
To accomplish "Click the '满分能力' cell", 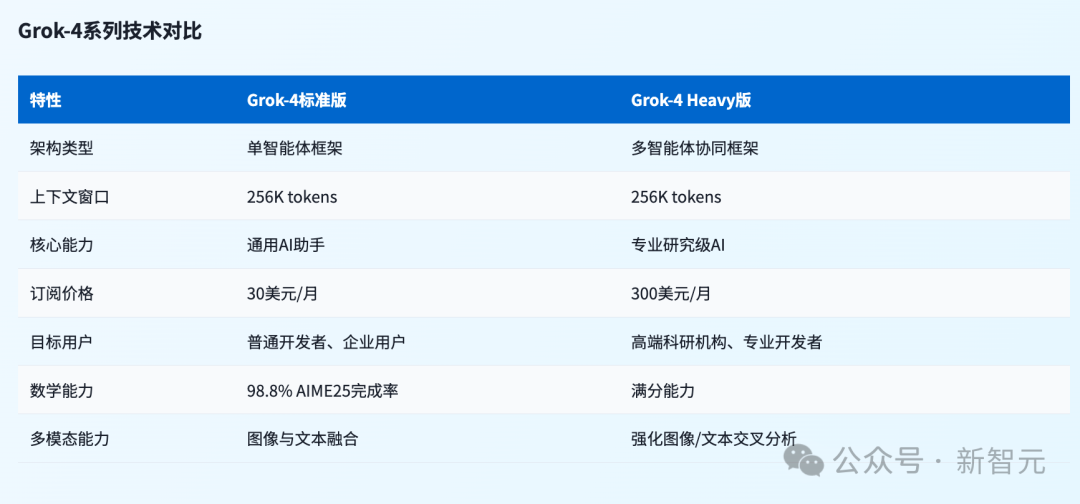I will click(663, 391).
